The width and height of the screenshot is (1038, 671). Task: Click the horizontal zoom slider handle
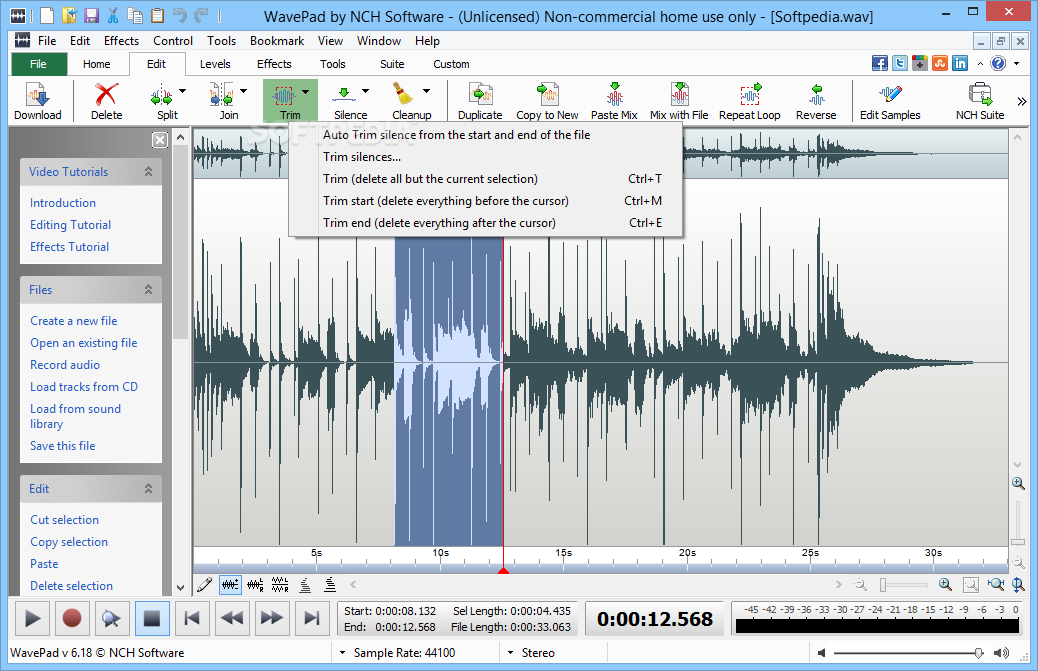[x=882, y=585]
